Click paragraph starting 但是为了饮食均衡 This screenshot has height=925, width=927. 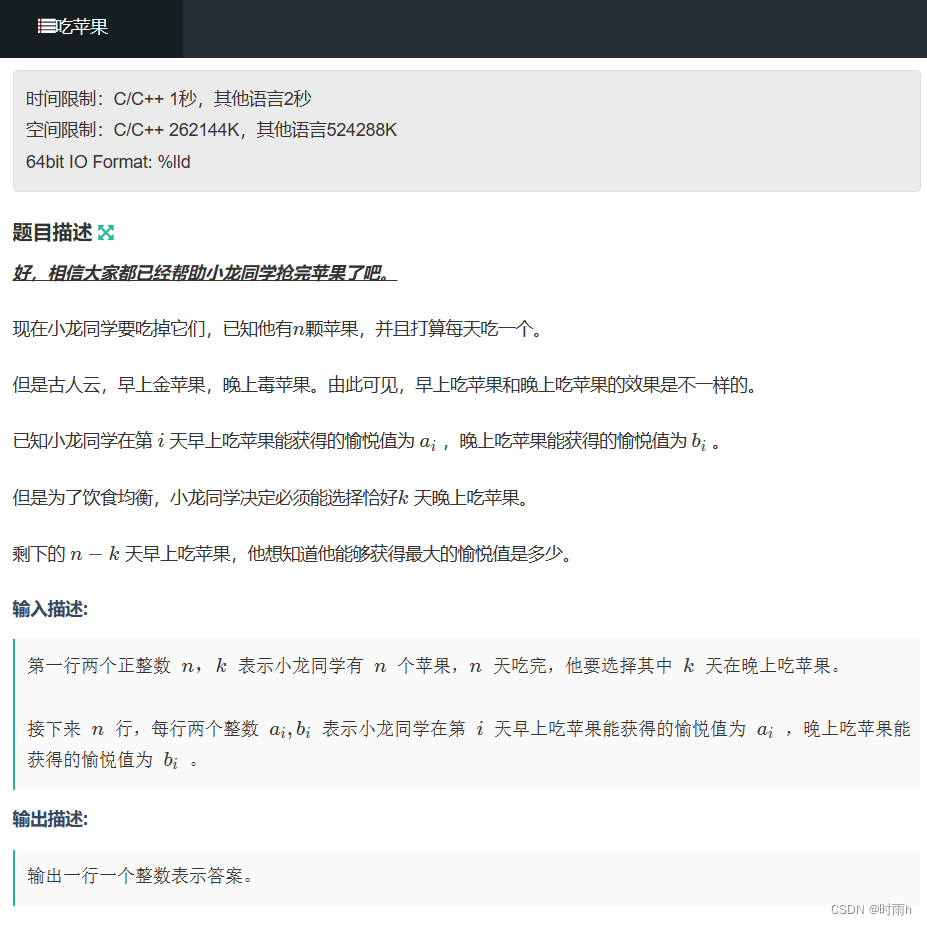click(x=271, y=498)
